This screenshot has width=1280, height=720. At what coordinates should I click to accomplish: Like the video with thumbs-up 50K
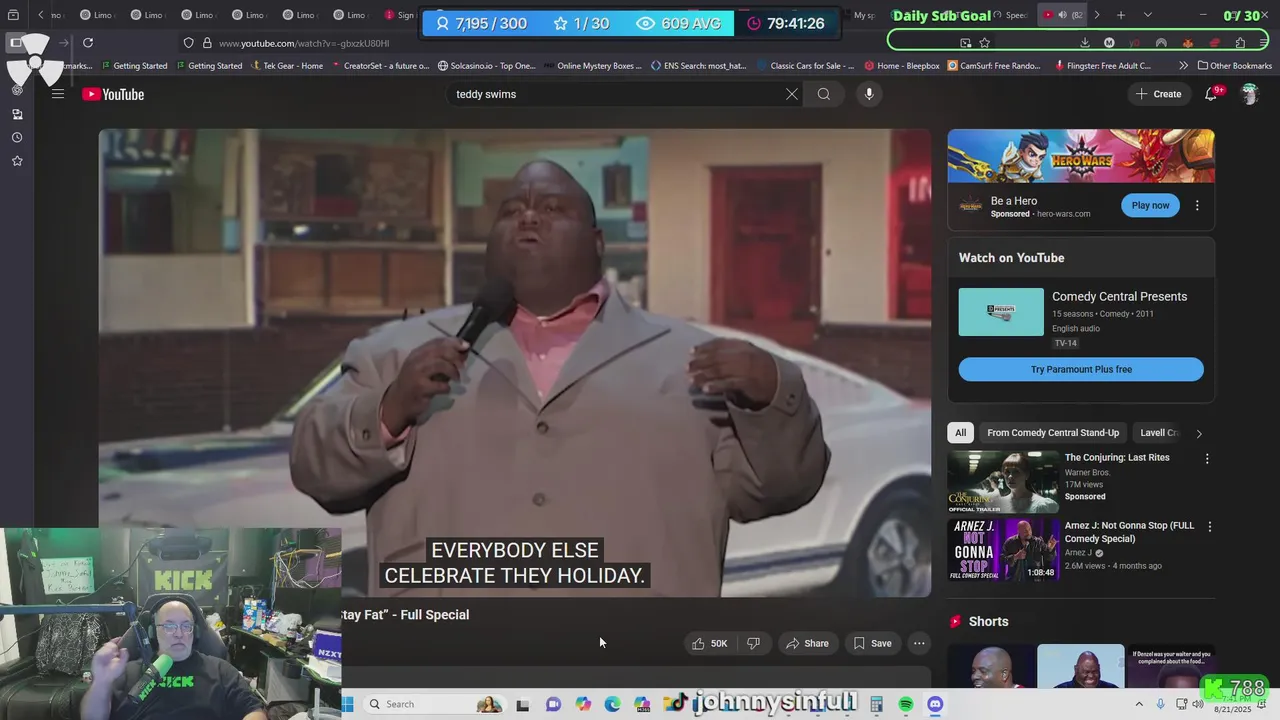point(708,643)
